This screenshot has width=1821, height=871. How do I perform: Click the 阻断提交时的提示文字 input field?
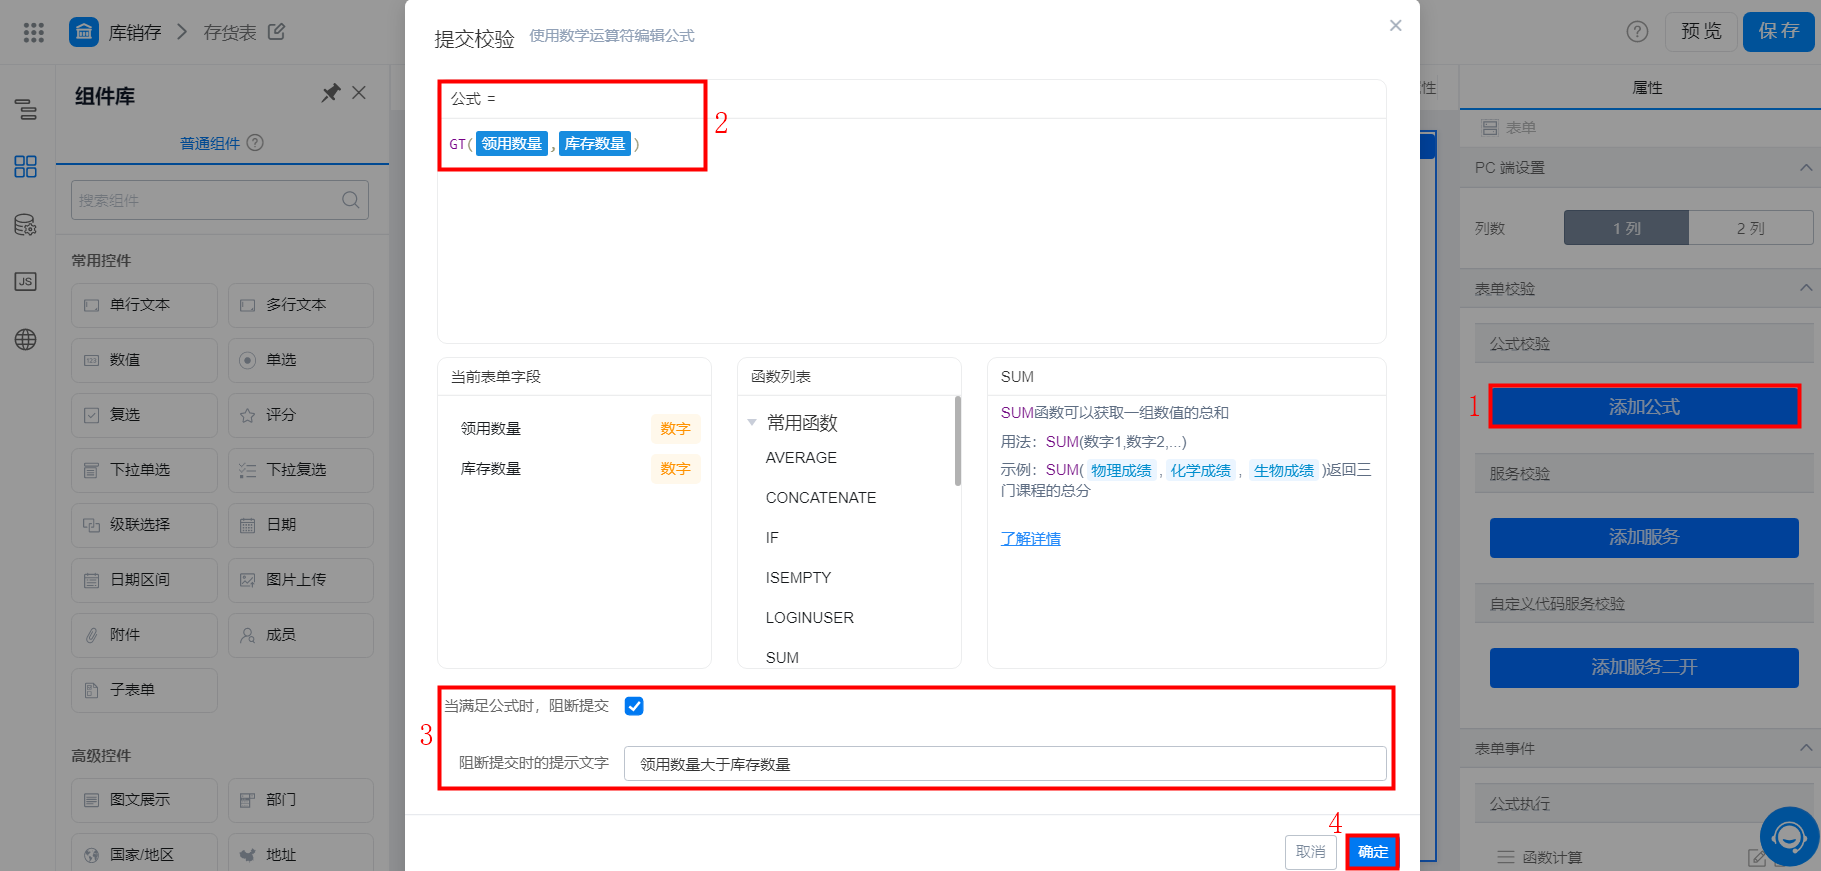pyautogui.click(x=1005, y=763)
